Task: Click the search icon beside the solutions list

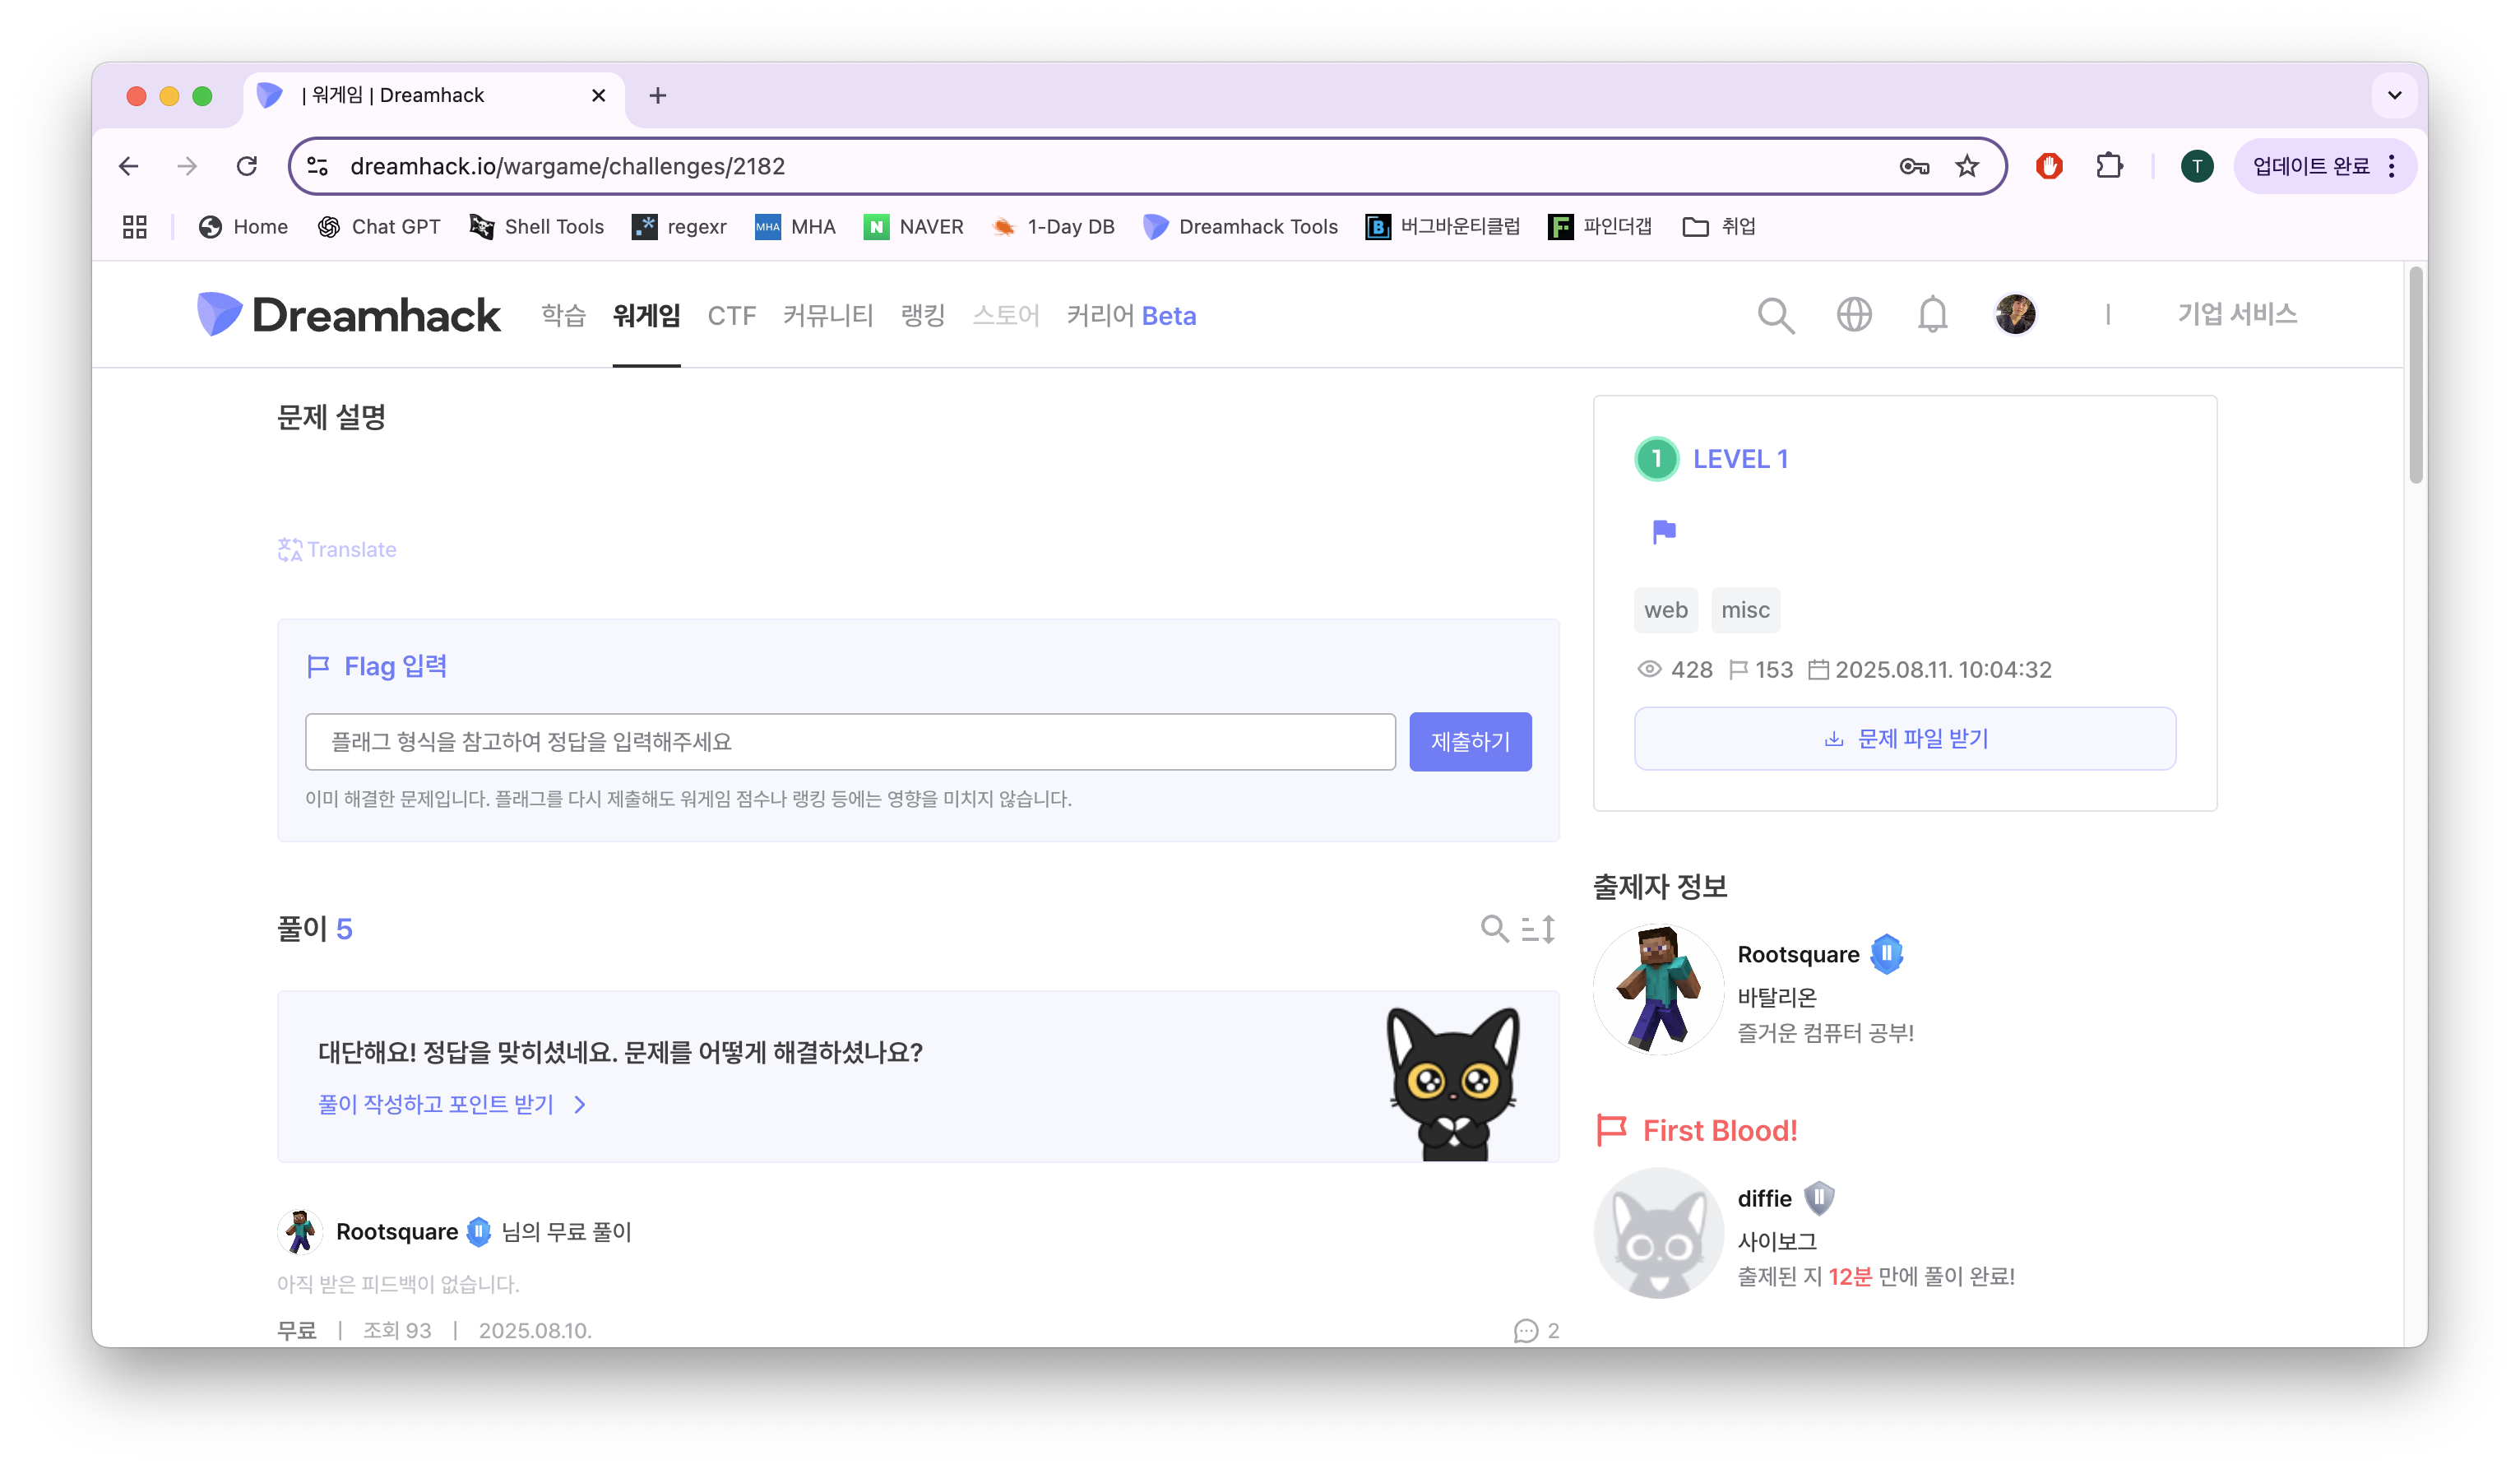Action: [1494, 929]
